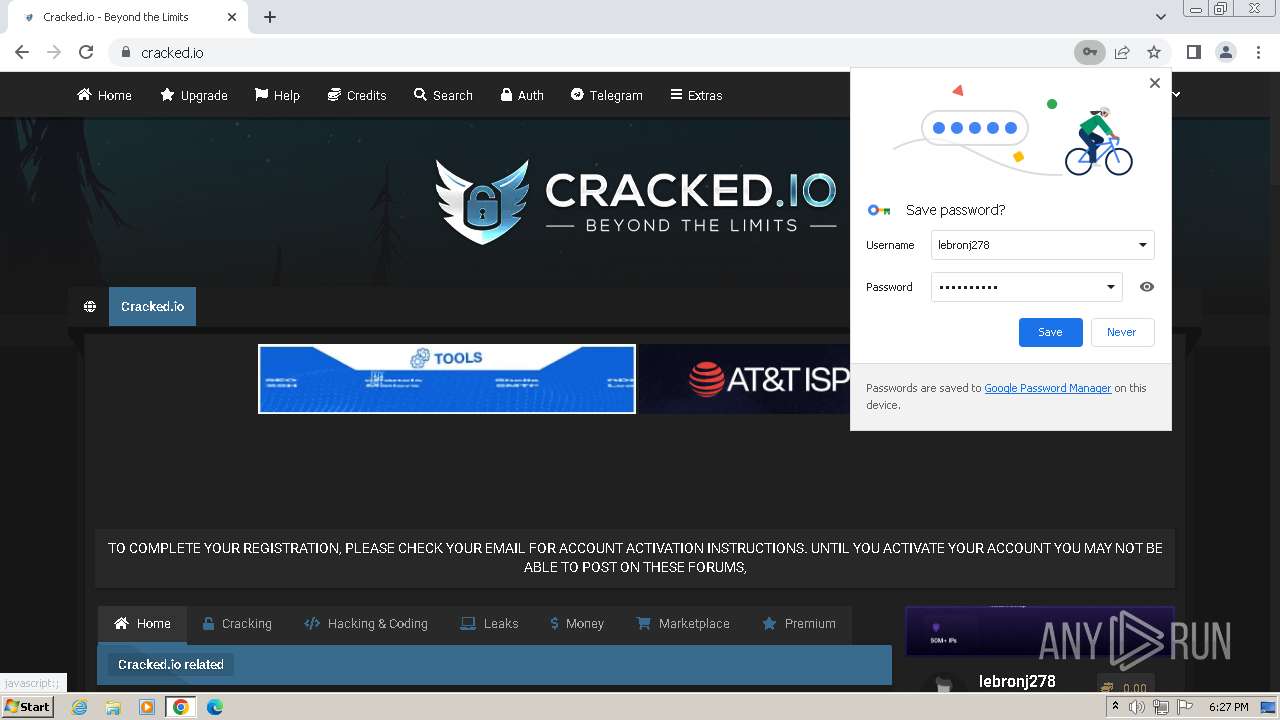Click the Chrome taskbar icon
1280x720 pixels.
[x=181, y=707]
